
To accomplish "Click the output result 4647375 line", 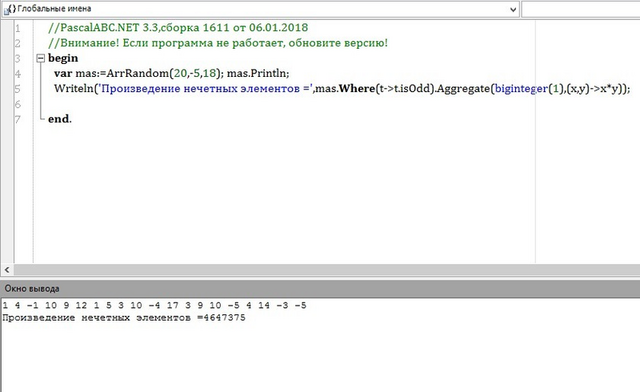I will 124,318.
